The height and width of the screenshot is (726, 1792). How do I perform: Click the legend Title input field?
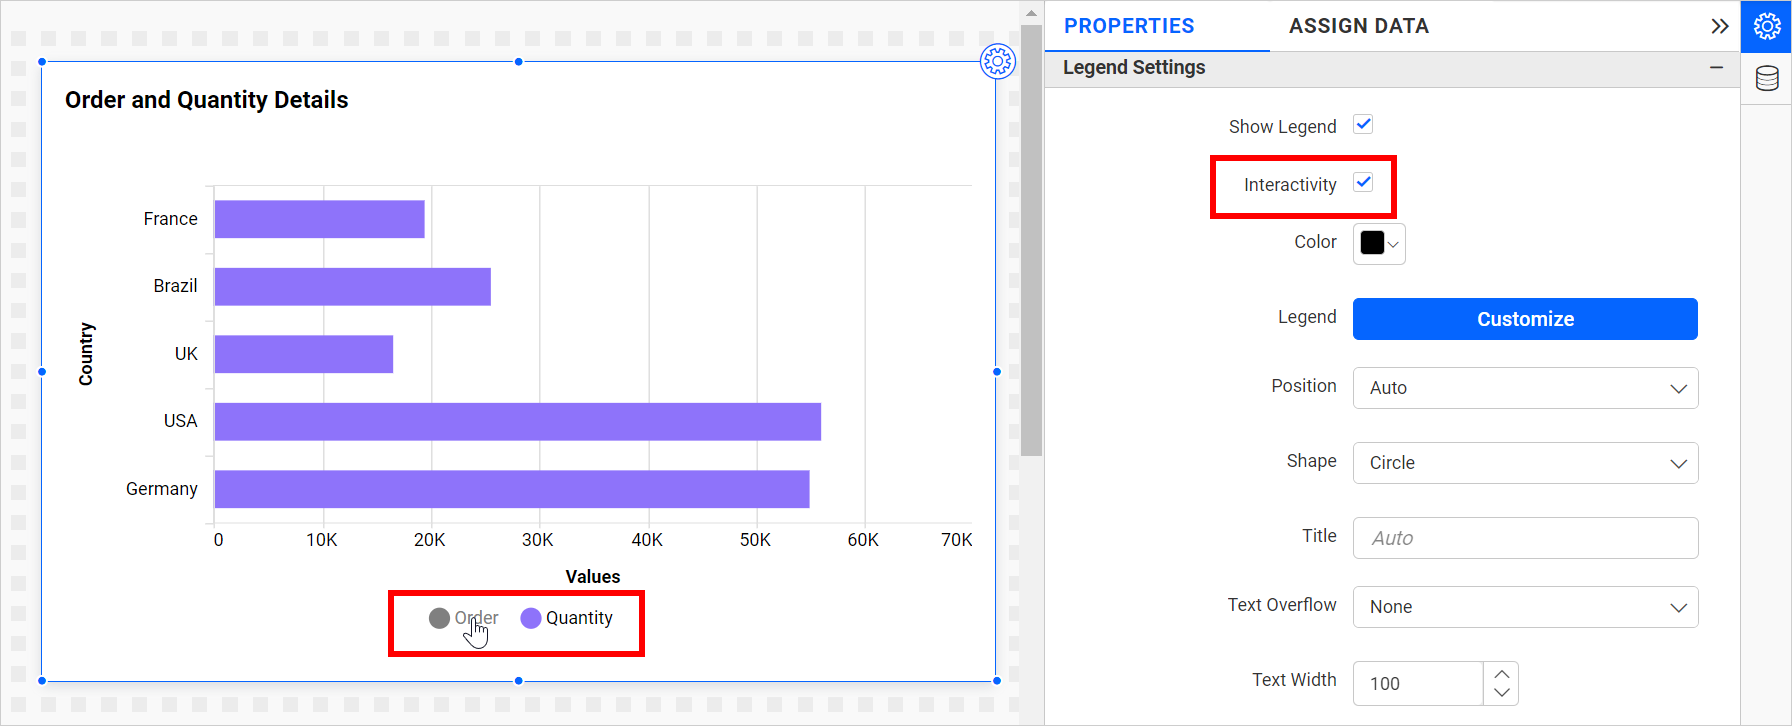pyautogui.click(x=1525, y=538)
